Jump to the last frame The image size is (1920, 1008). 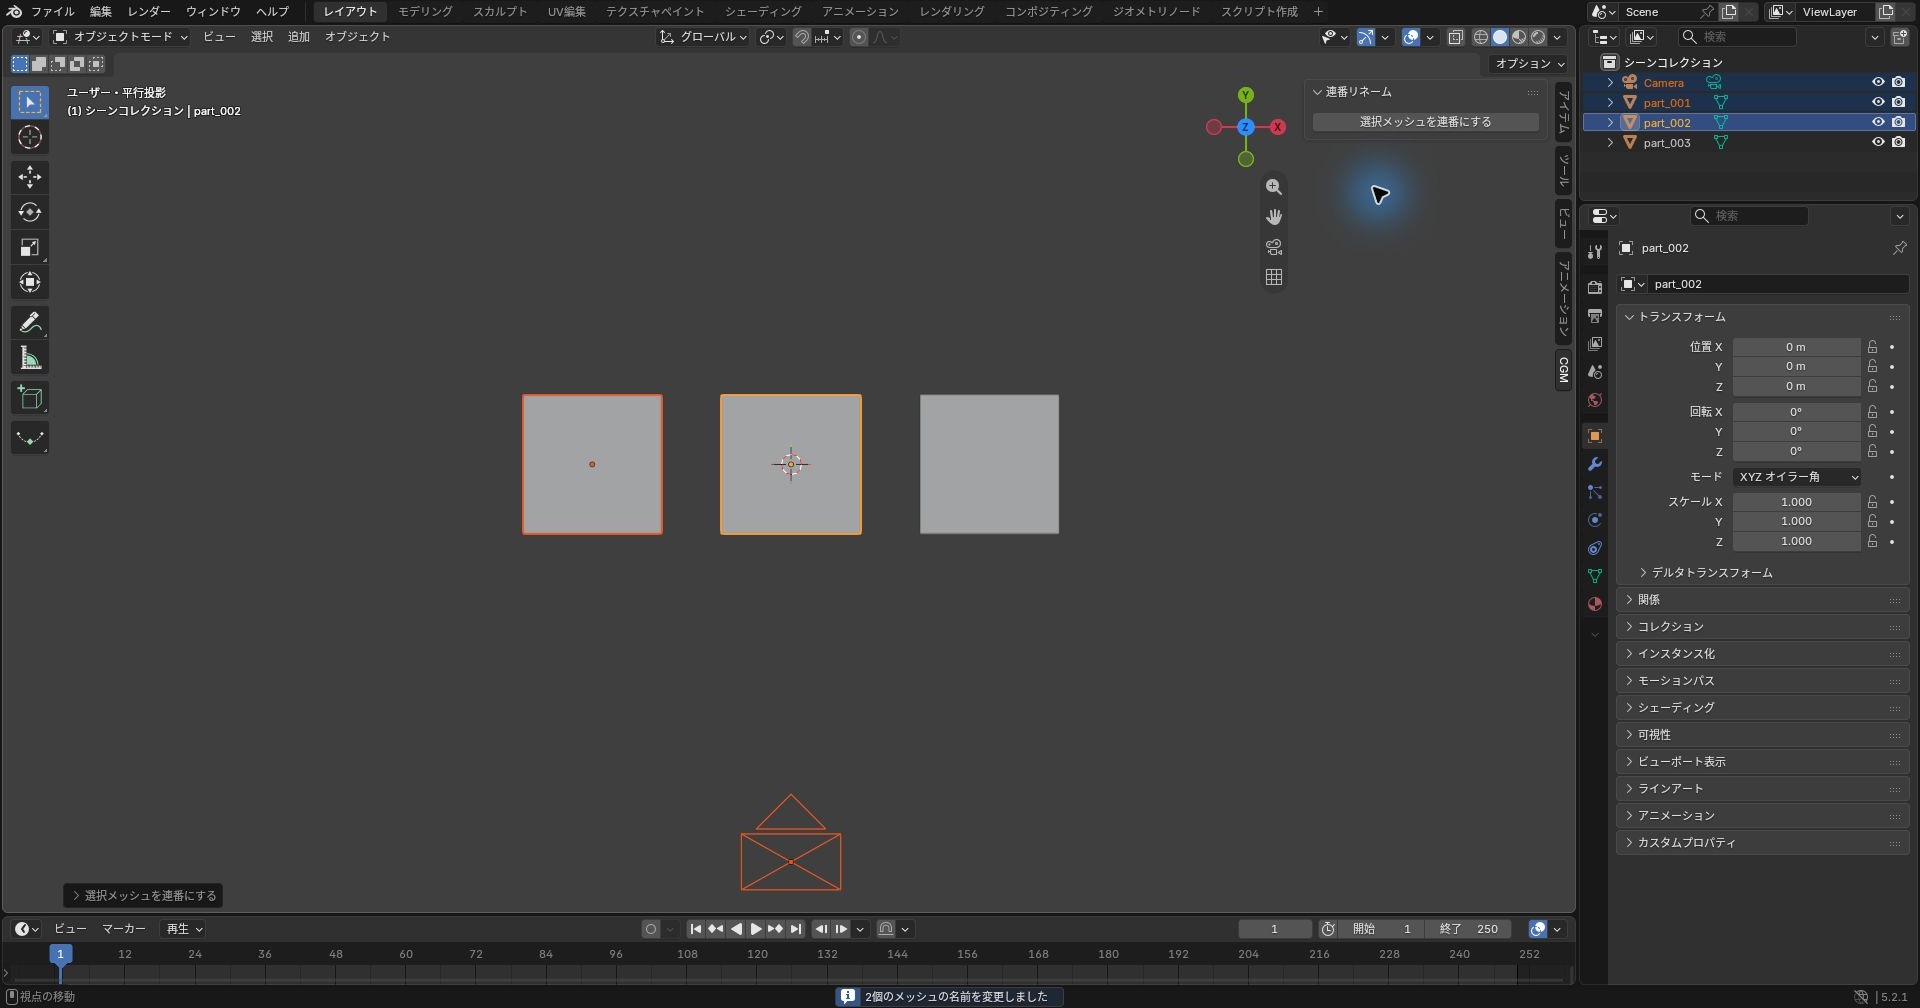pyautogui.click(x=796, y=929)
